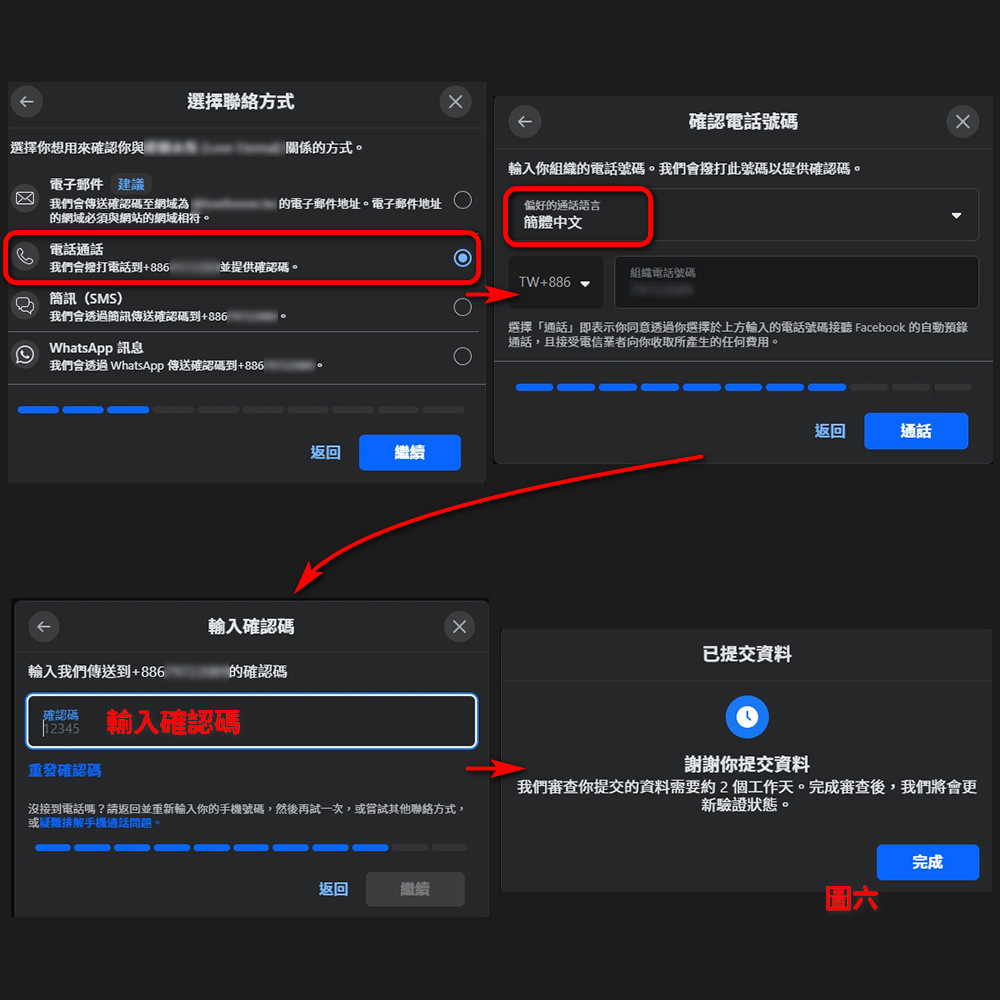The image size is (1000, 1000).
Task: Click the WhatsApp logo icon
Action: point(25,355)
